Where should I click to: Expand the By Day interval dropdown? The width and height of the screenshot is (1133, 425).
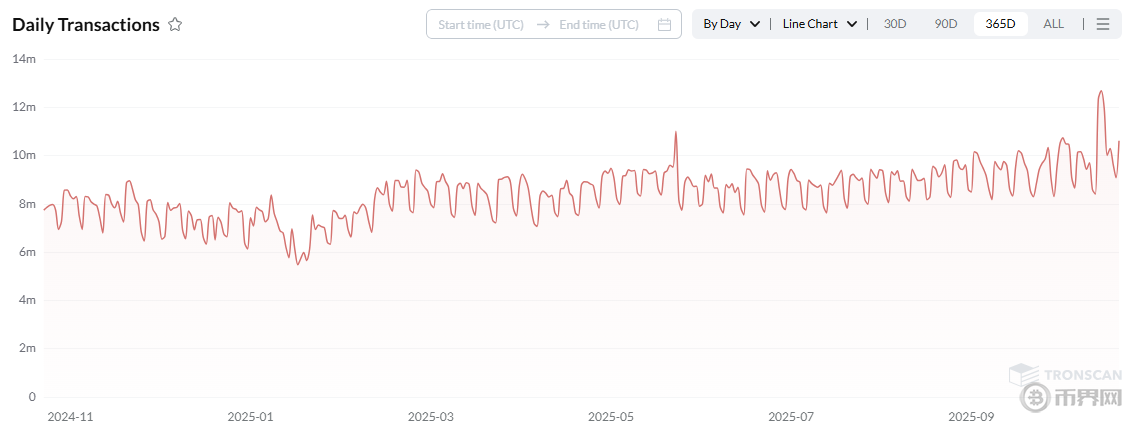[731, 24]
